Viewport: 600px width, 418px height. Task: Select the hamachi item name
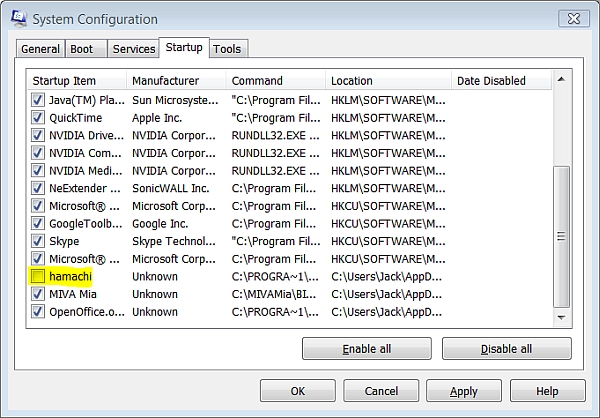point(70,276)
